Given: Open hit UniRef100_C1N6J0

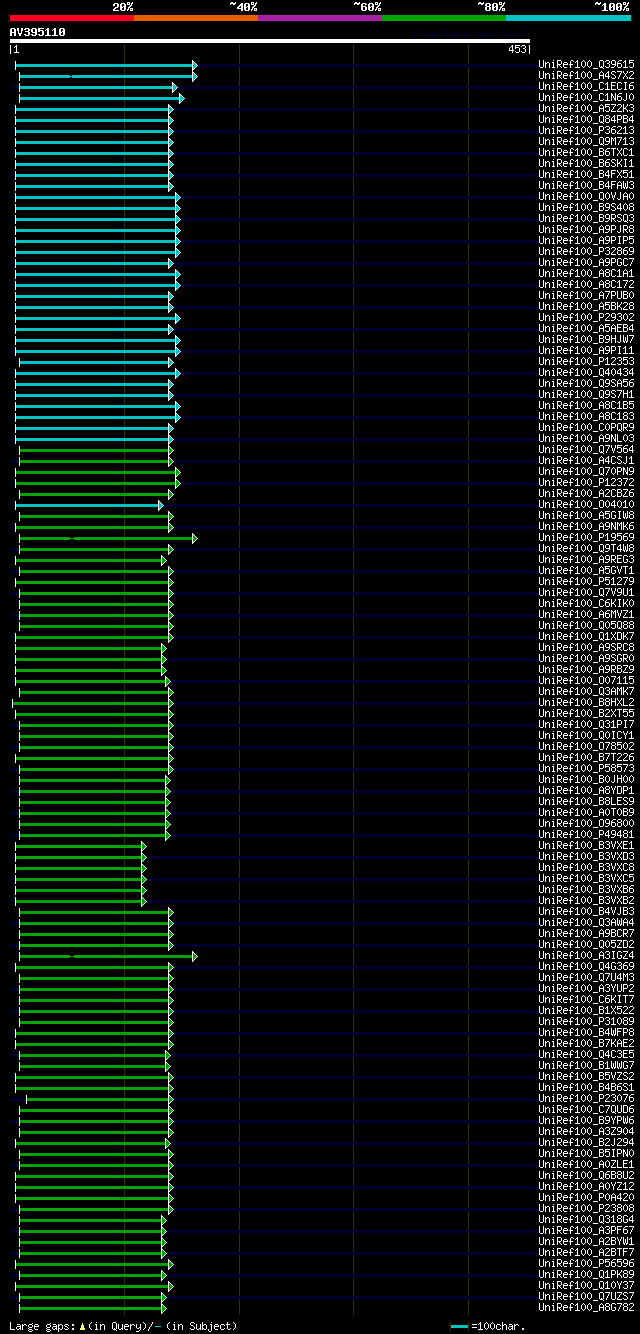Looking at the screenshot, I should pyautogui.click(x=586, y=97).
